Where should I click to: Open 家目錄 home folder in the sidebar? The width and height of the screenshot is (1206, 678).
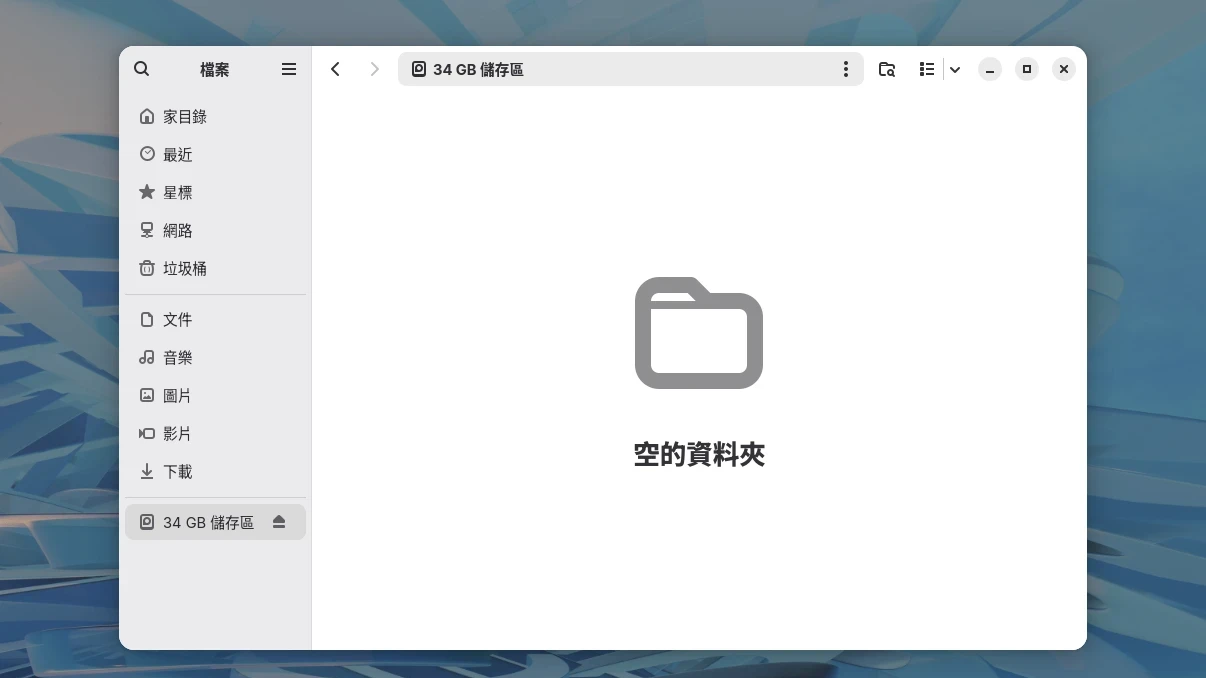coord(185,117)
